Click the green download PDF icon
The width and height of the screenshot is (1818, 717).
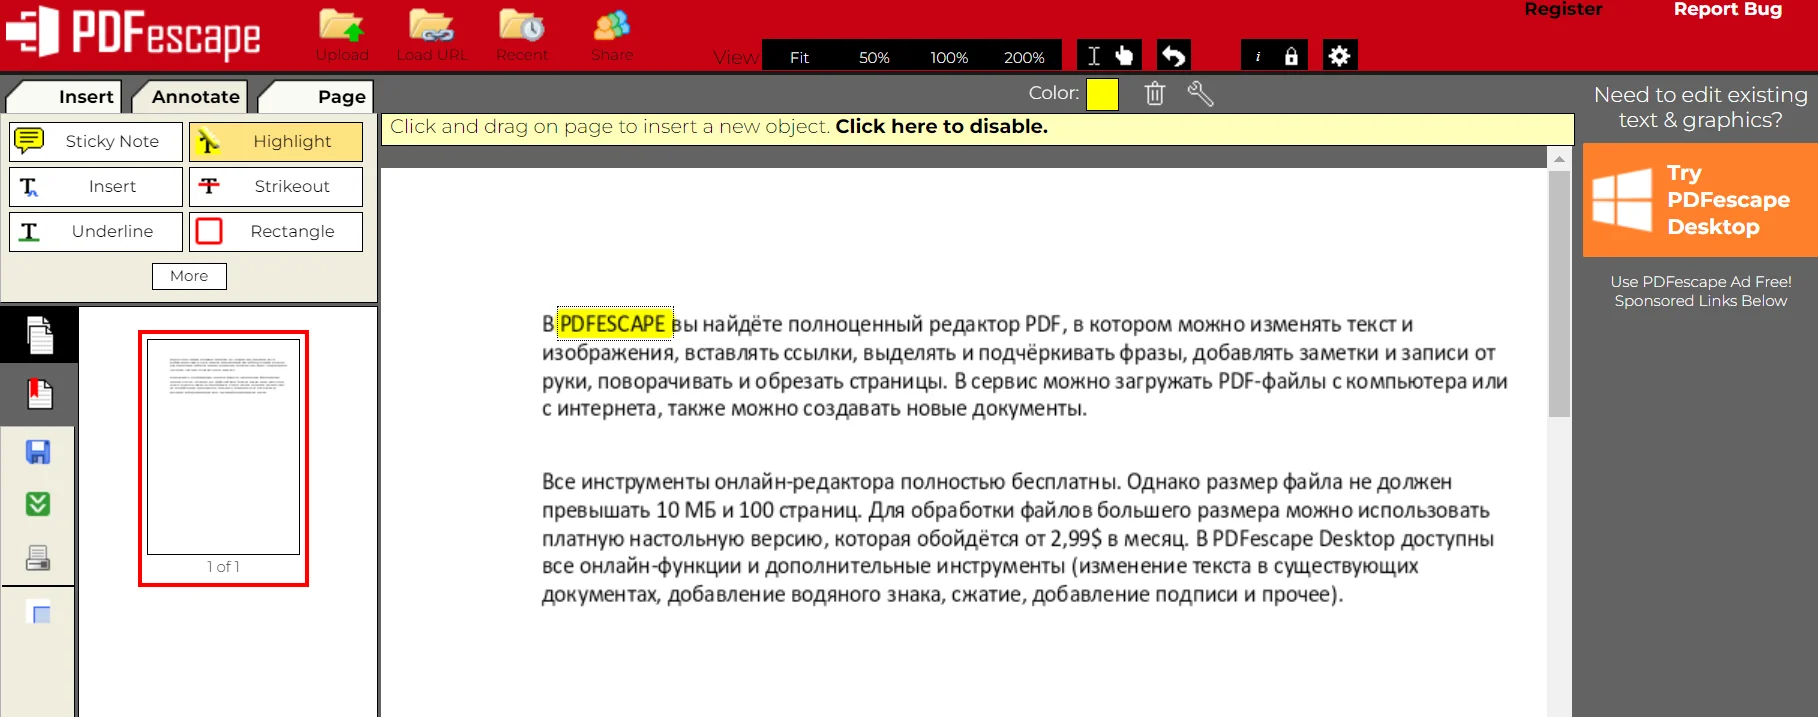(38, 504)
